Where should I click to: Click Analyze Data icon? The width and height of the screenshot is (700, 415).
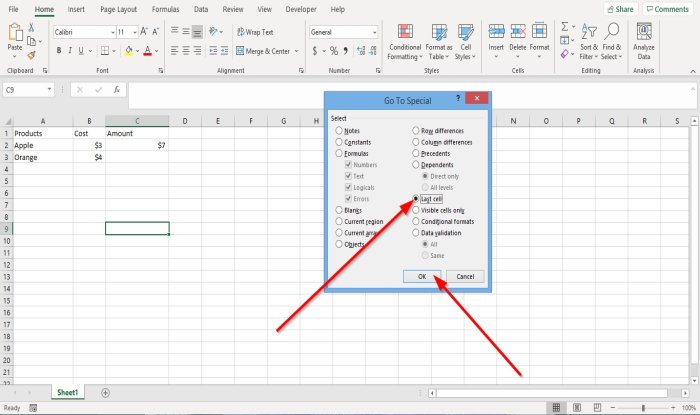(644, 32)
